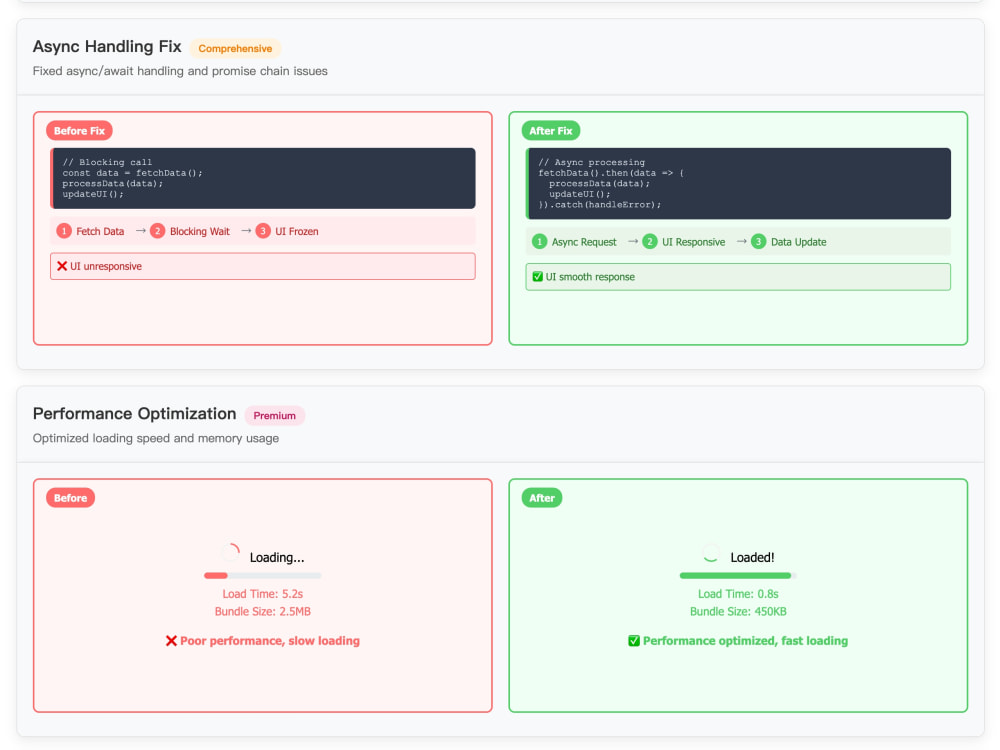Click the red Loading spinner
Viewport: 1000px width, 750px height.
(x=230, y=552)
